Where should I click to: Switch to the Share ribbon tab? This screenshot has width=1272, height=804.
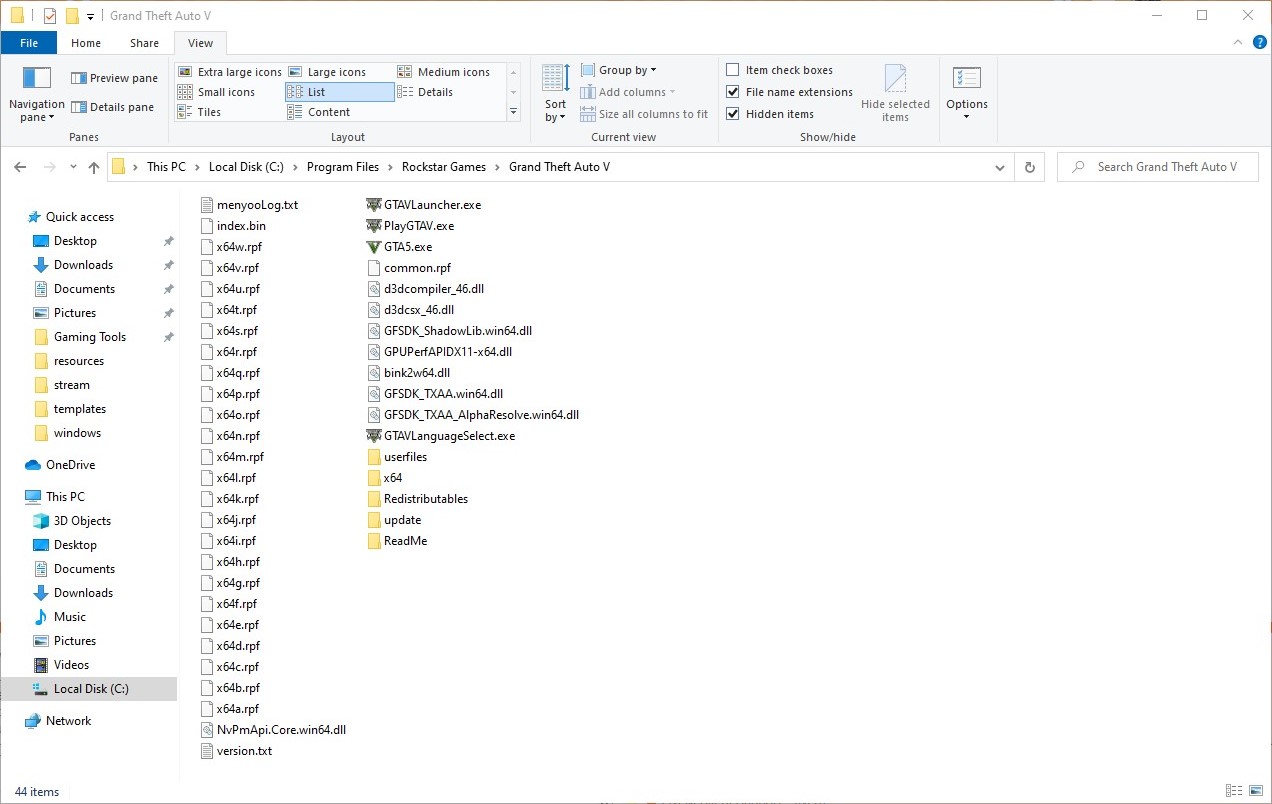(x=144, y=43)
